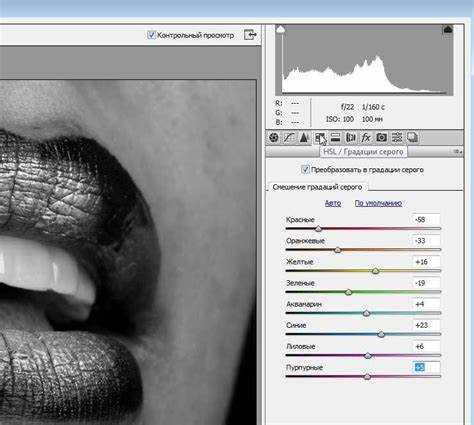Open the panel options menu arrow
This screenshot has width=474, height=425.
(458, 152)
